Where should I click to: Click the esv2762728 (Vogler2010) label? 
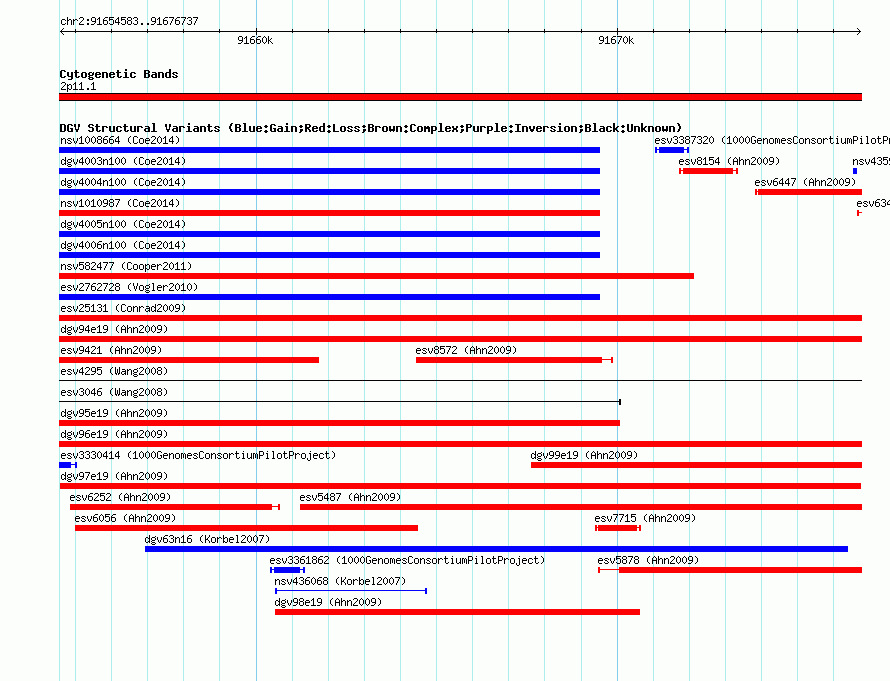pos(129,287)
